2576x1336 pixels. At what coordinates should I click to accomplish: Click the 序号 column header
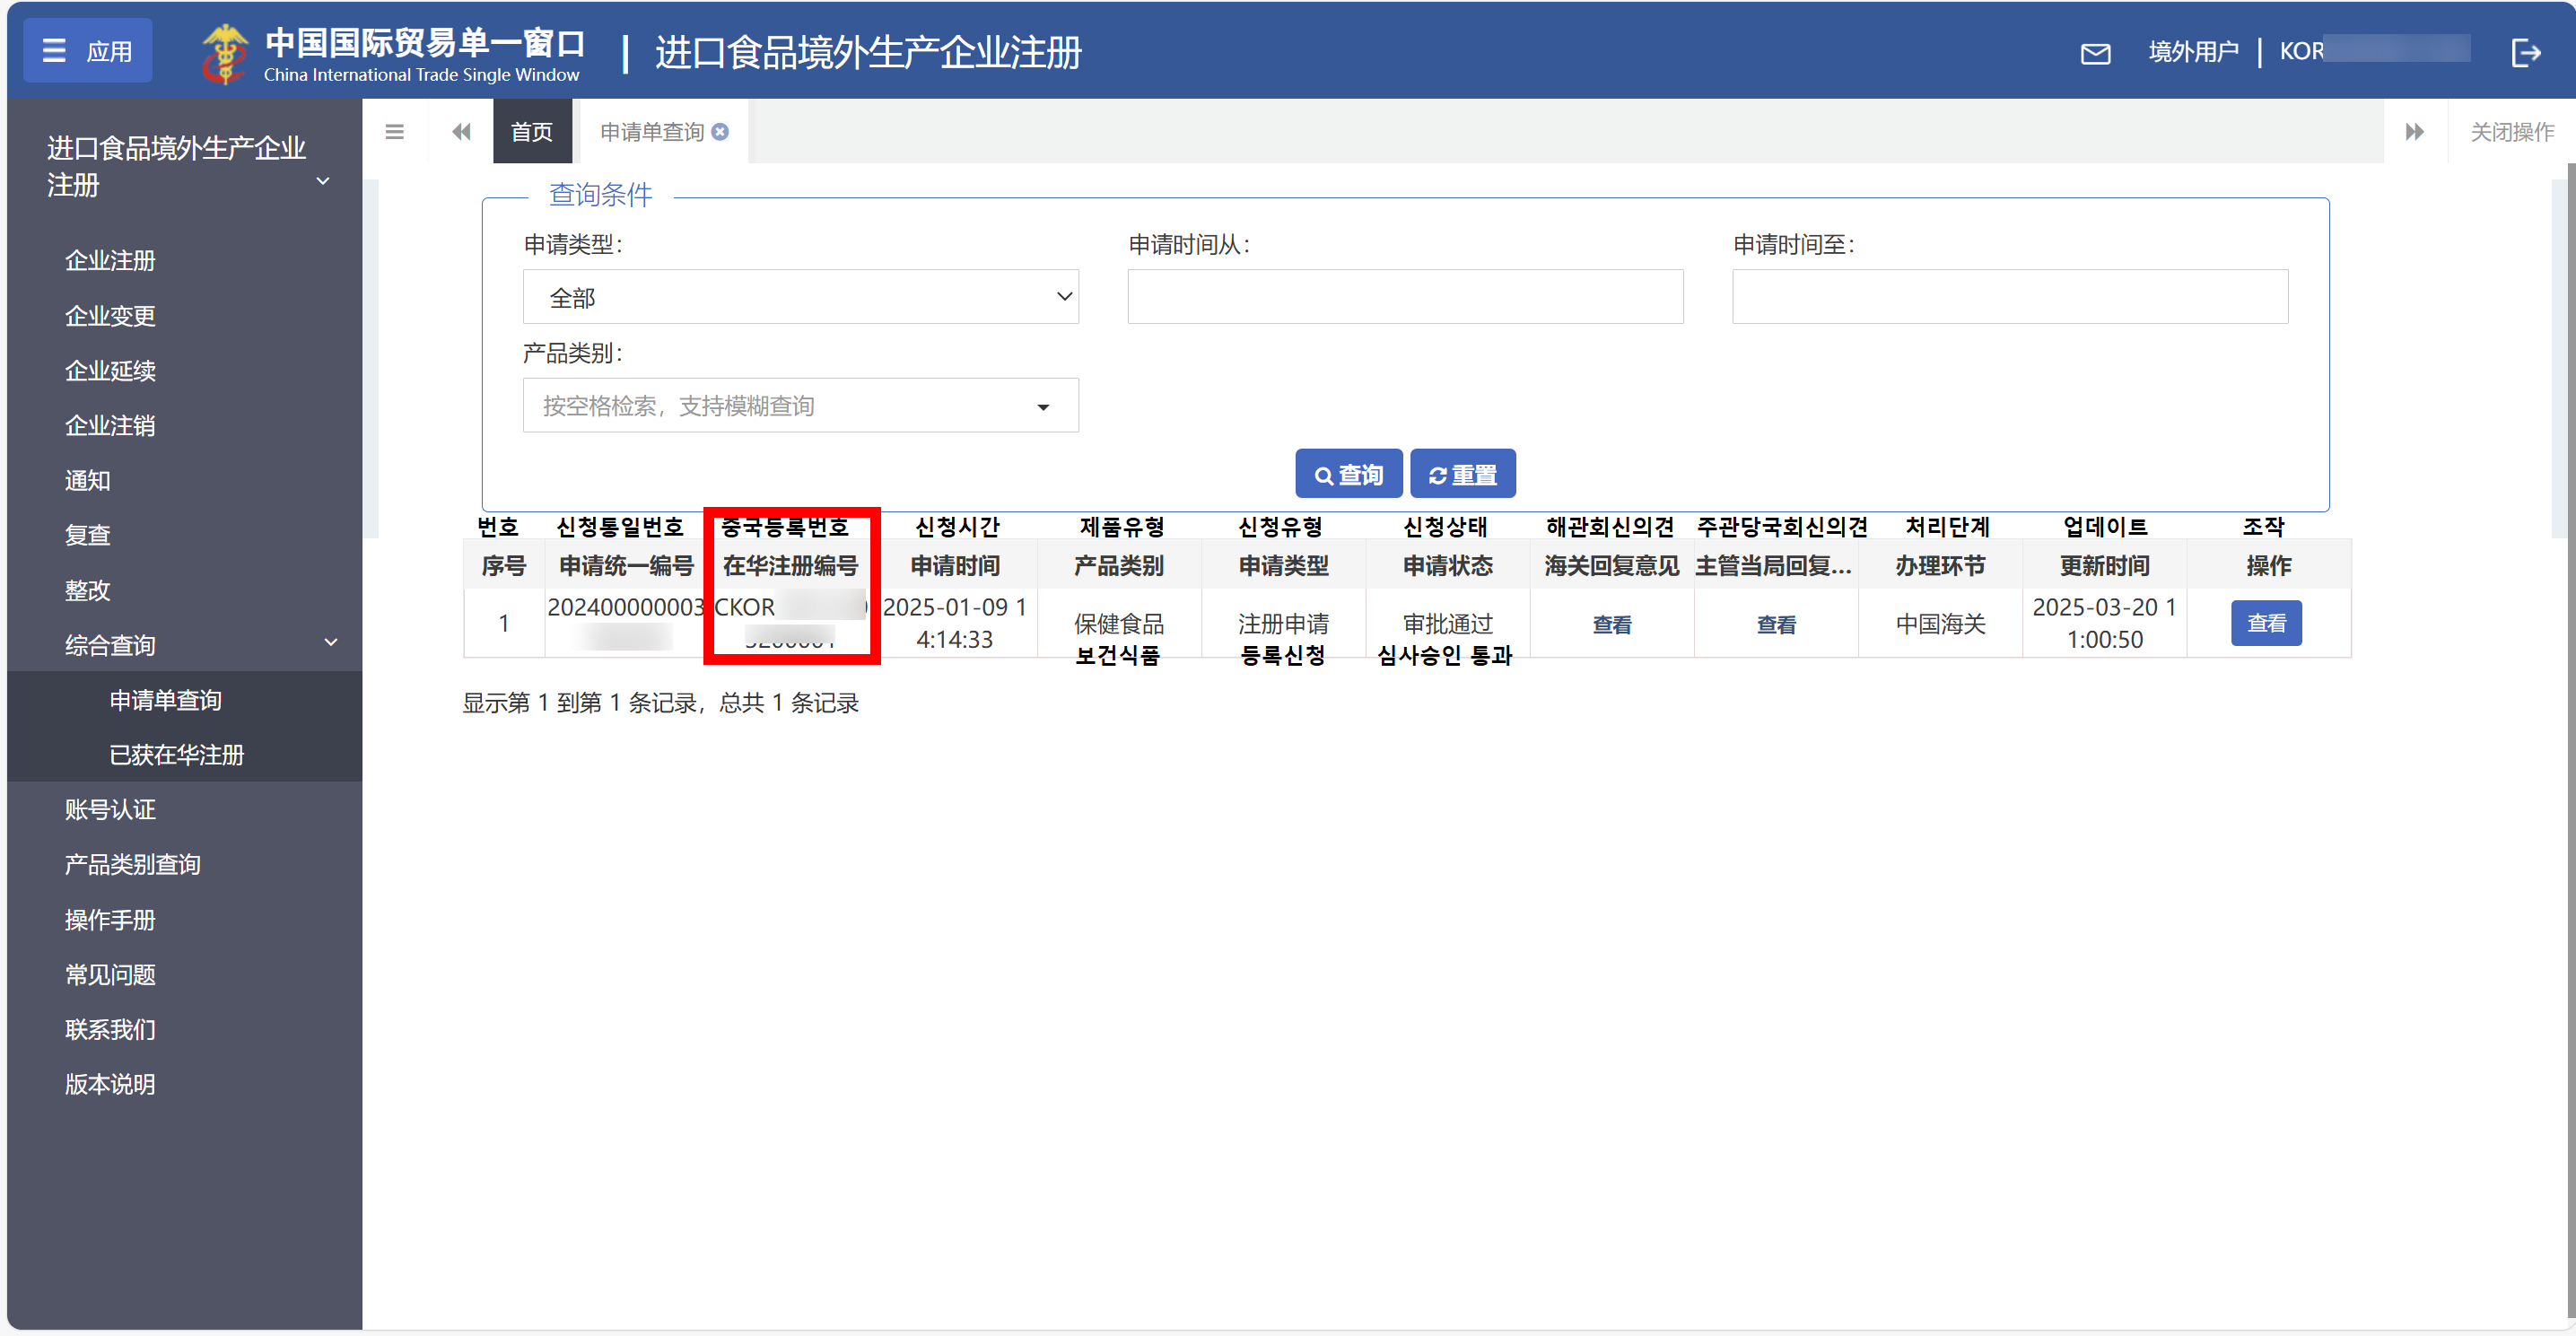pyautogui.click(x=504, y=566)
